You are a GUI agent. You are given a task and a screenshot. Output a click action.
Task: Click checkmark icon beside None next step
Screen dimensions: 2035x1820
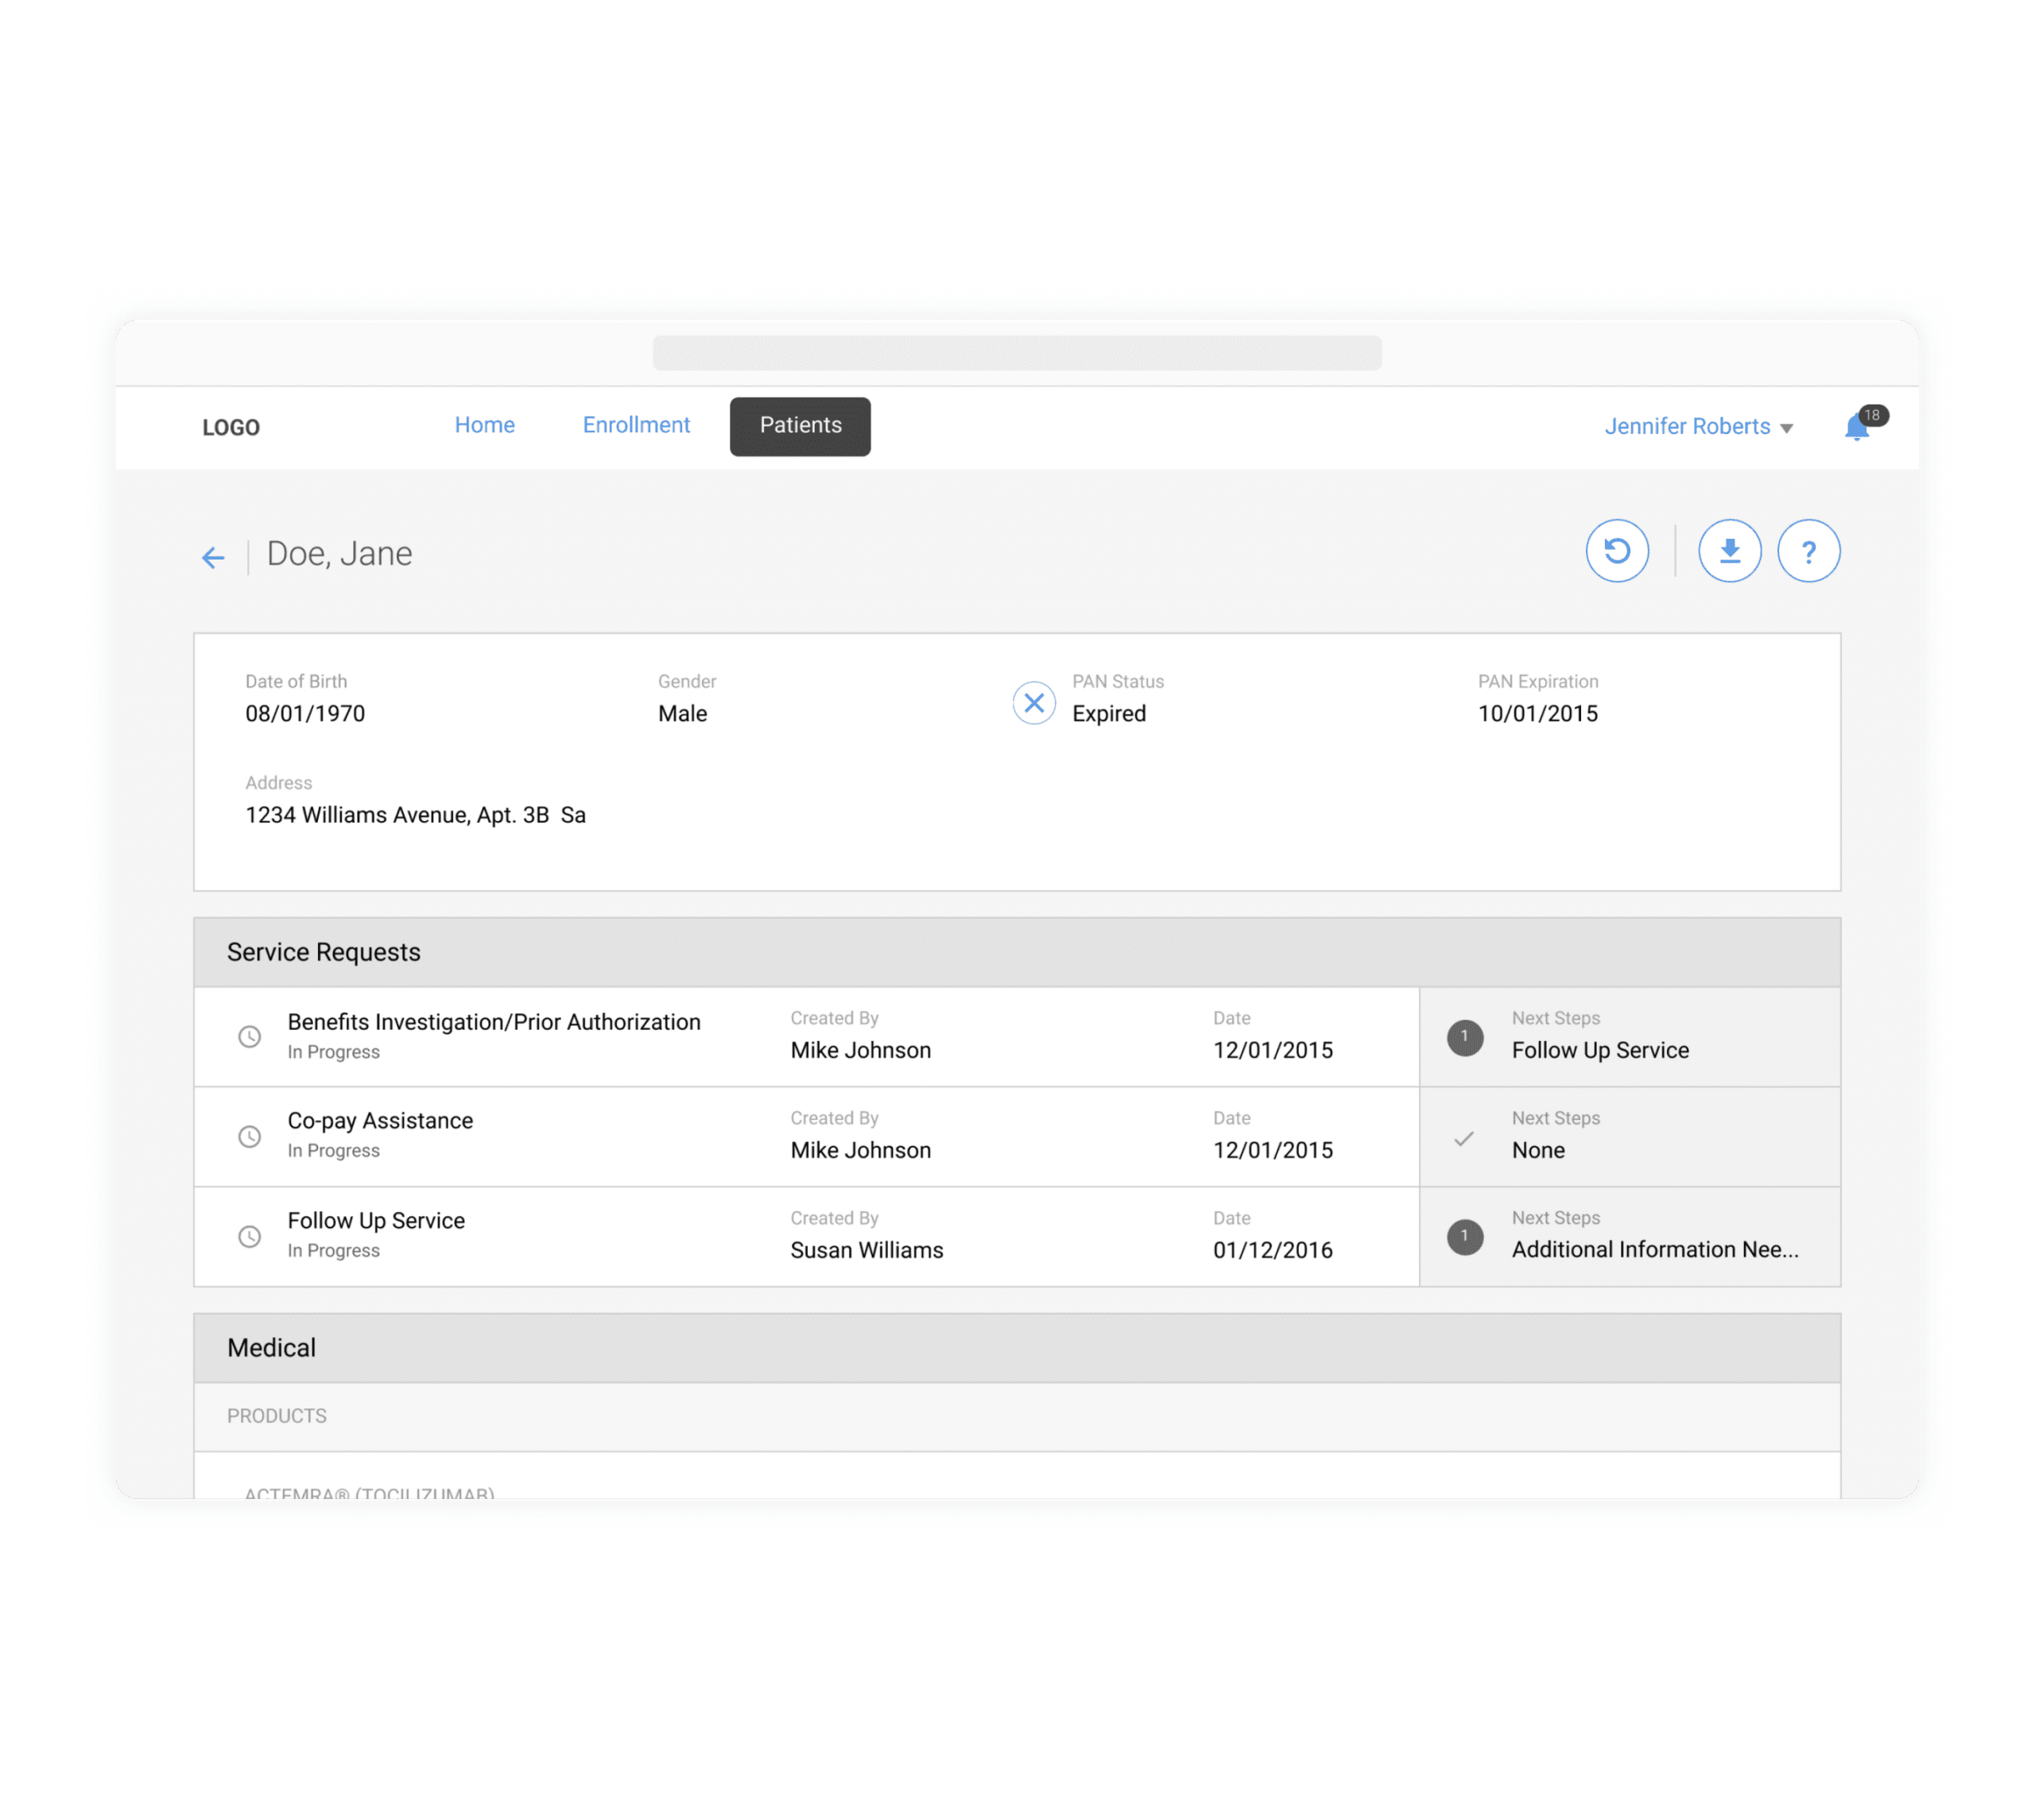point(1464,1138)
